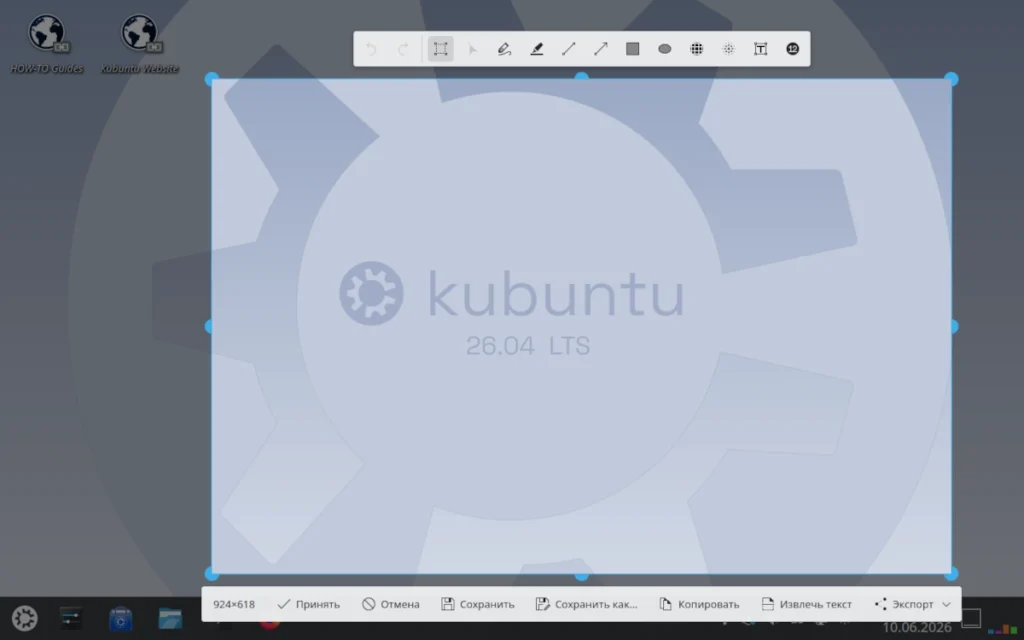Screen dimensions: 1024x640
Task: Select the Highlighter marker tool
Action: coord(536,49)
